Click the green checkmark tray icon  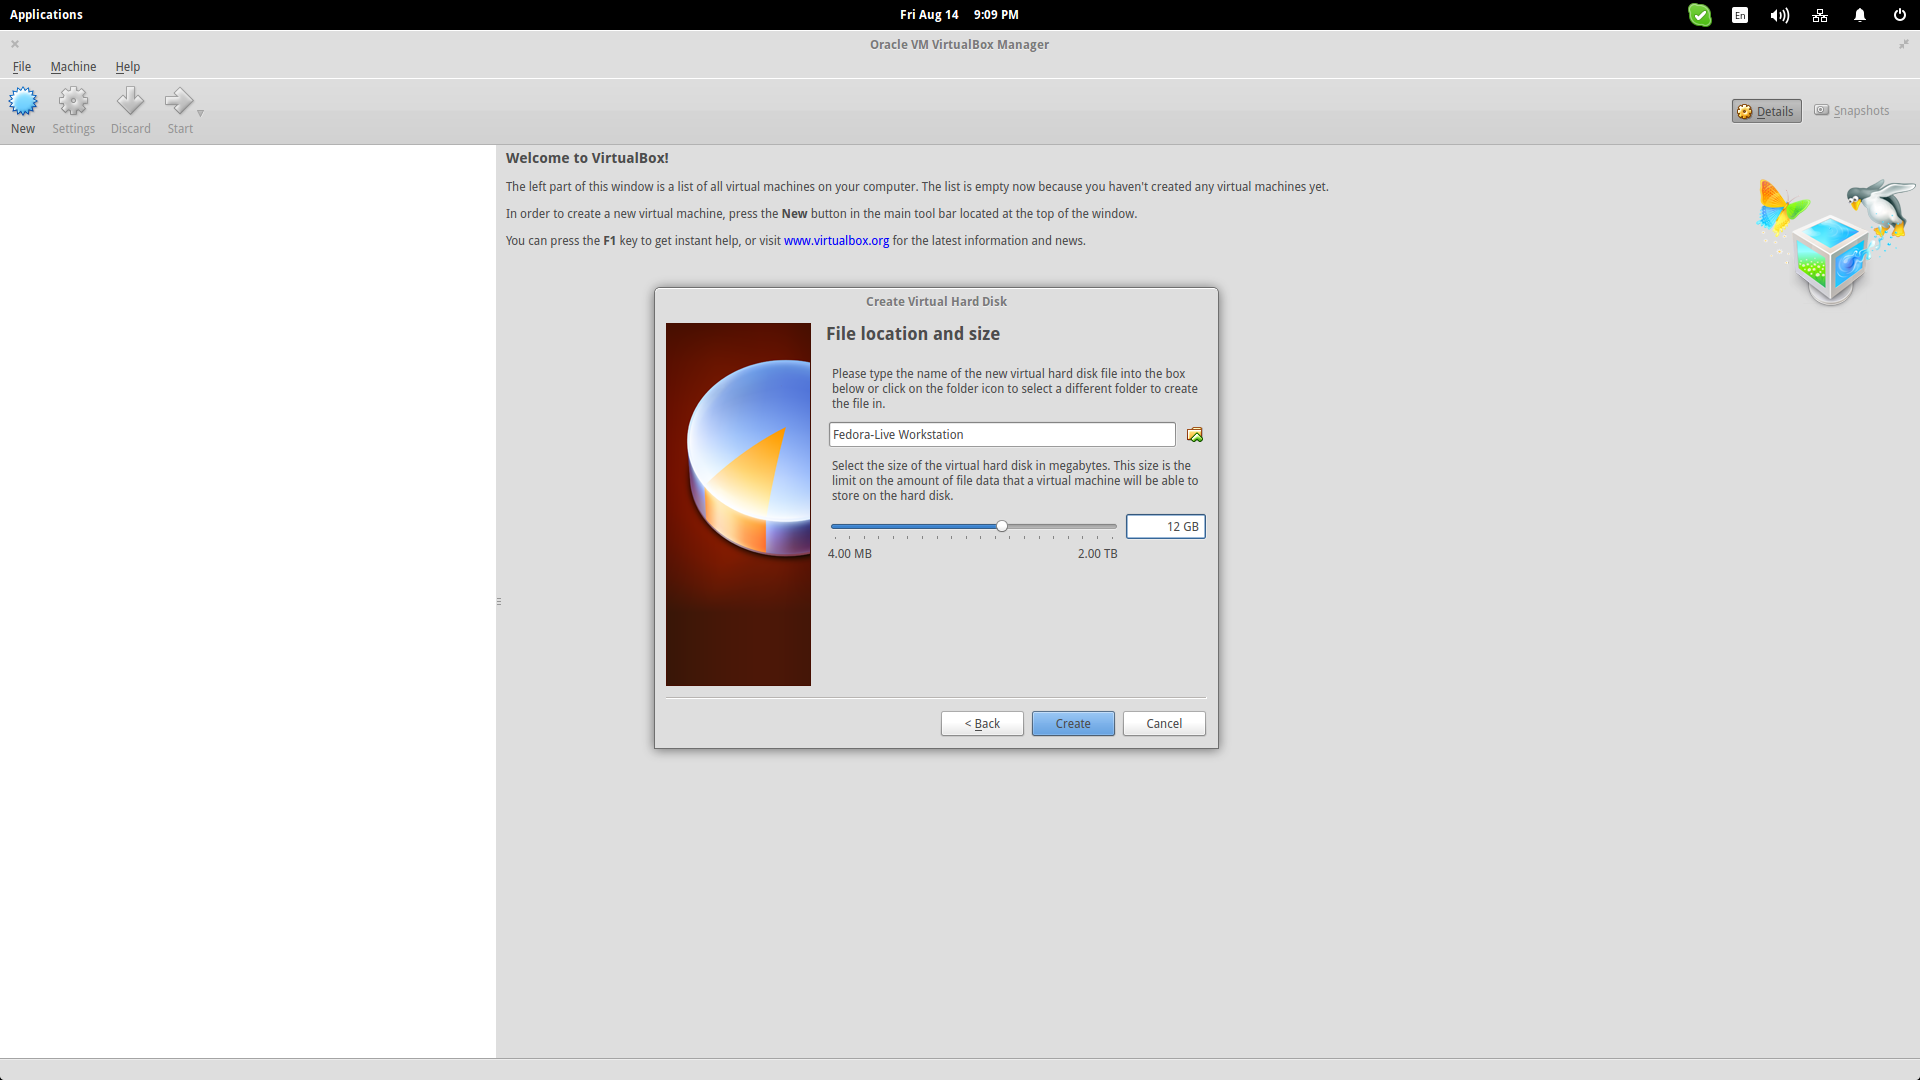1700,15
